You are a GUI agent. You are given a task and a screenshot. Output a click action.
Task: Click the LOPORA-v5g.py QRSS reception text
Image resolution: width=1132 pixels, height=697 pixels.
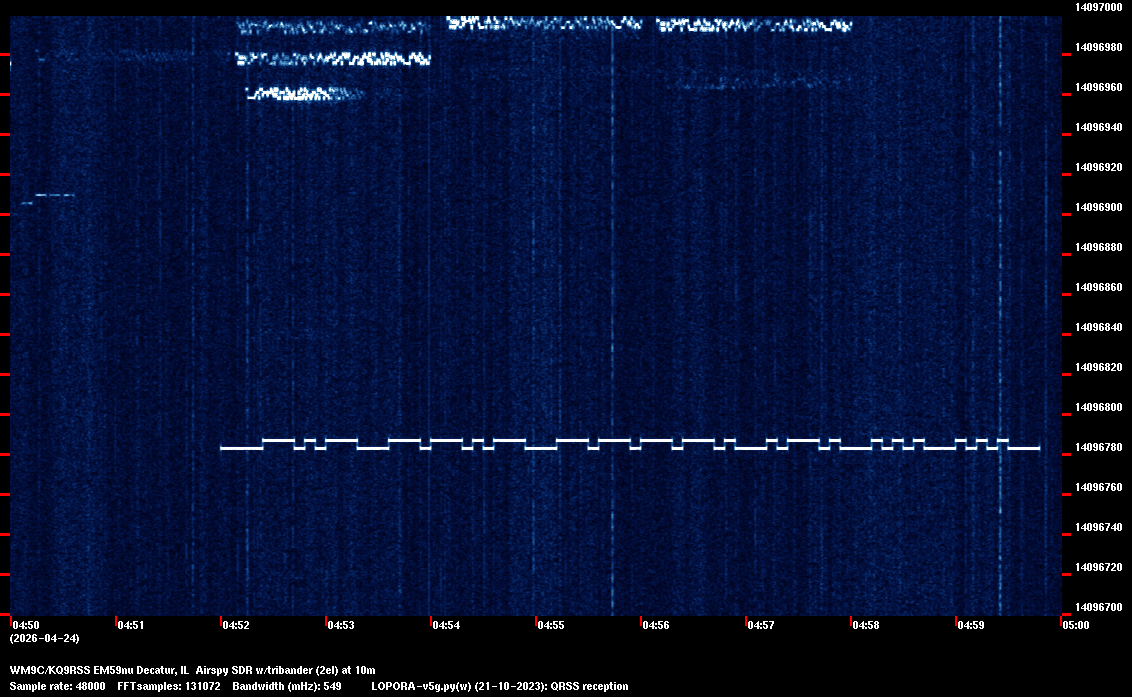499,686
